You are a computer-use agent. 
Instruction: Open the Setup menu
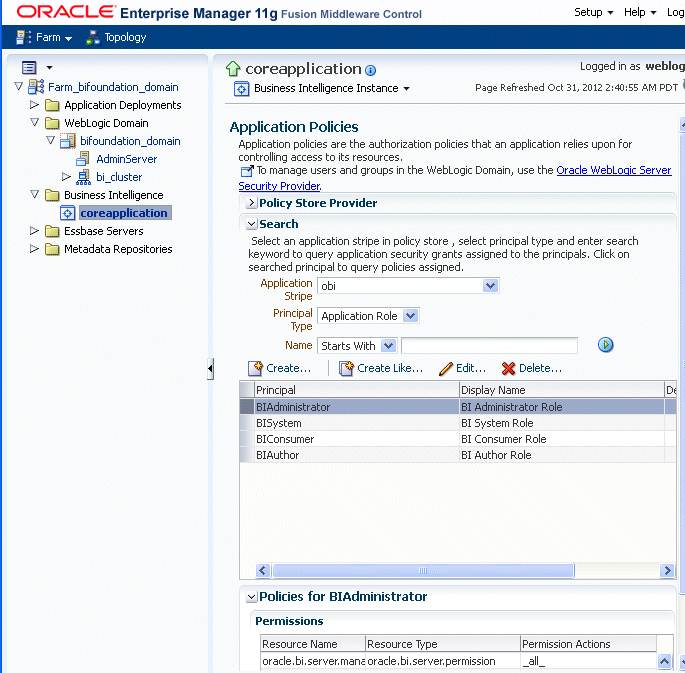click(593, 12)
